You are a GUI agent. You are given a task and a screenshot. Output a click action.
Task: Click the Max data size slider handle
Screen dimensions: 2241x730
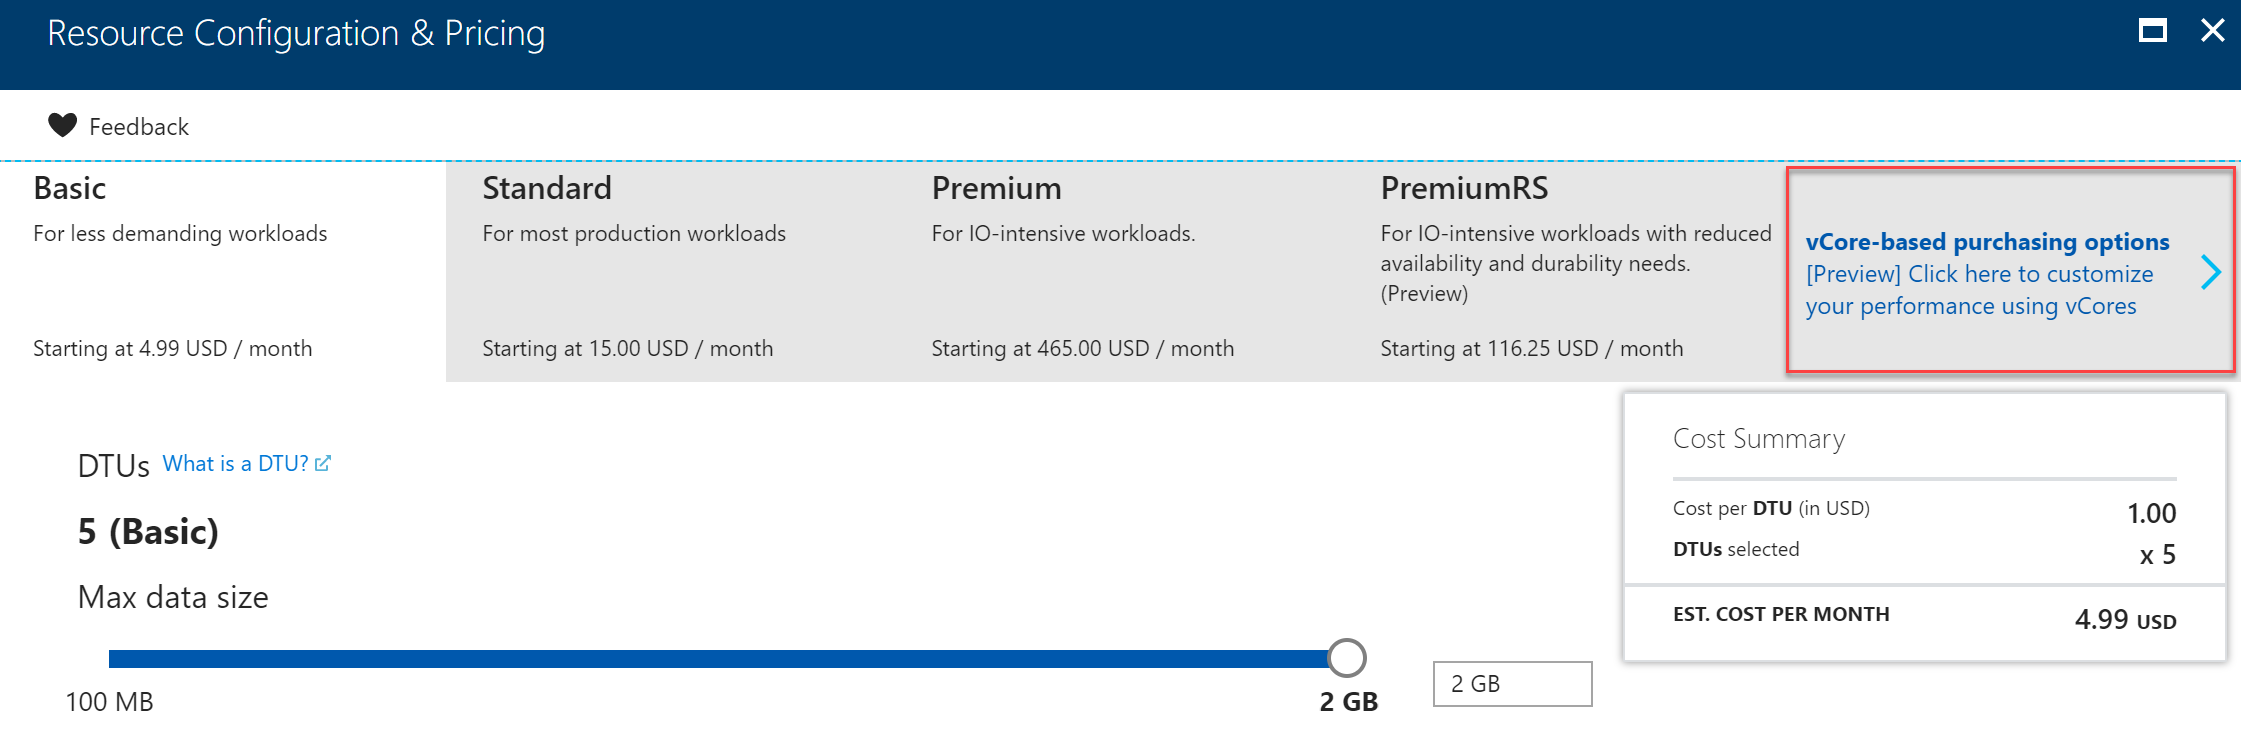1347,658
